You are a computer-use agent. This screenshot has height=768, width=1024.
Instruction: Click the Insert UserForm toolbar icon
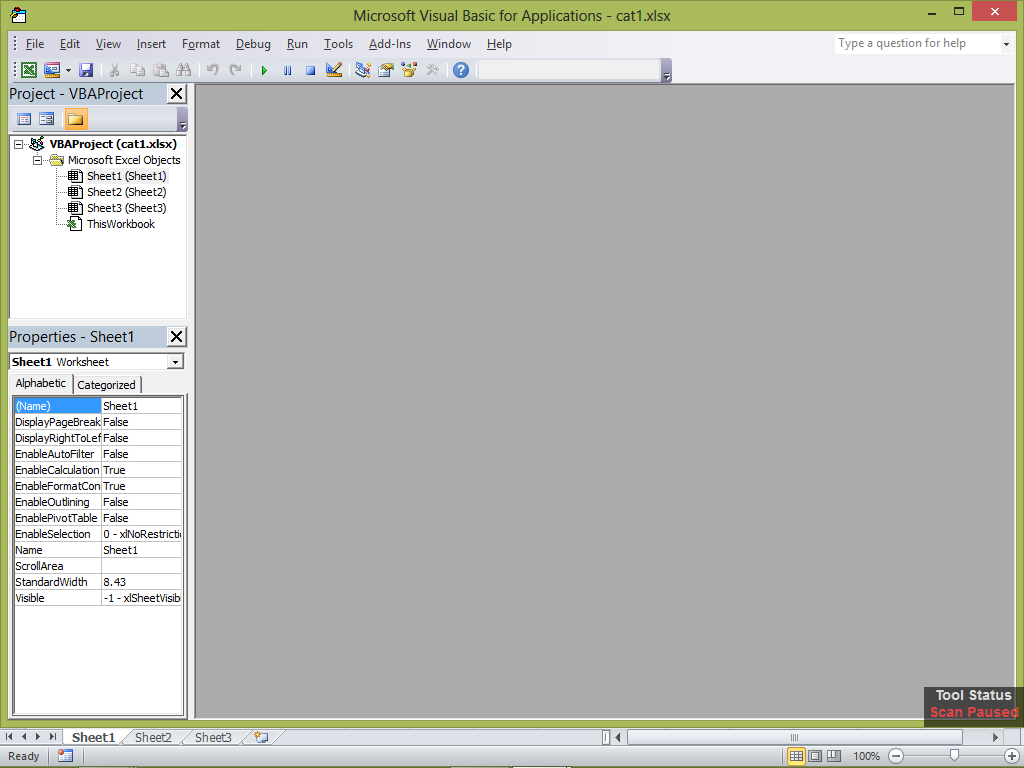52,70
